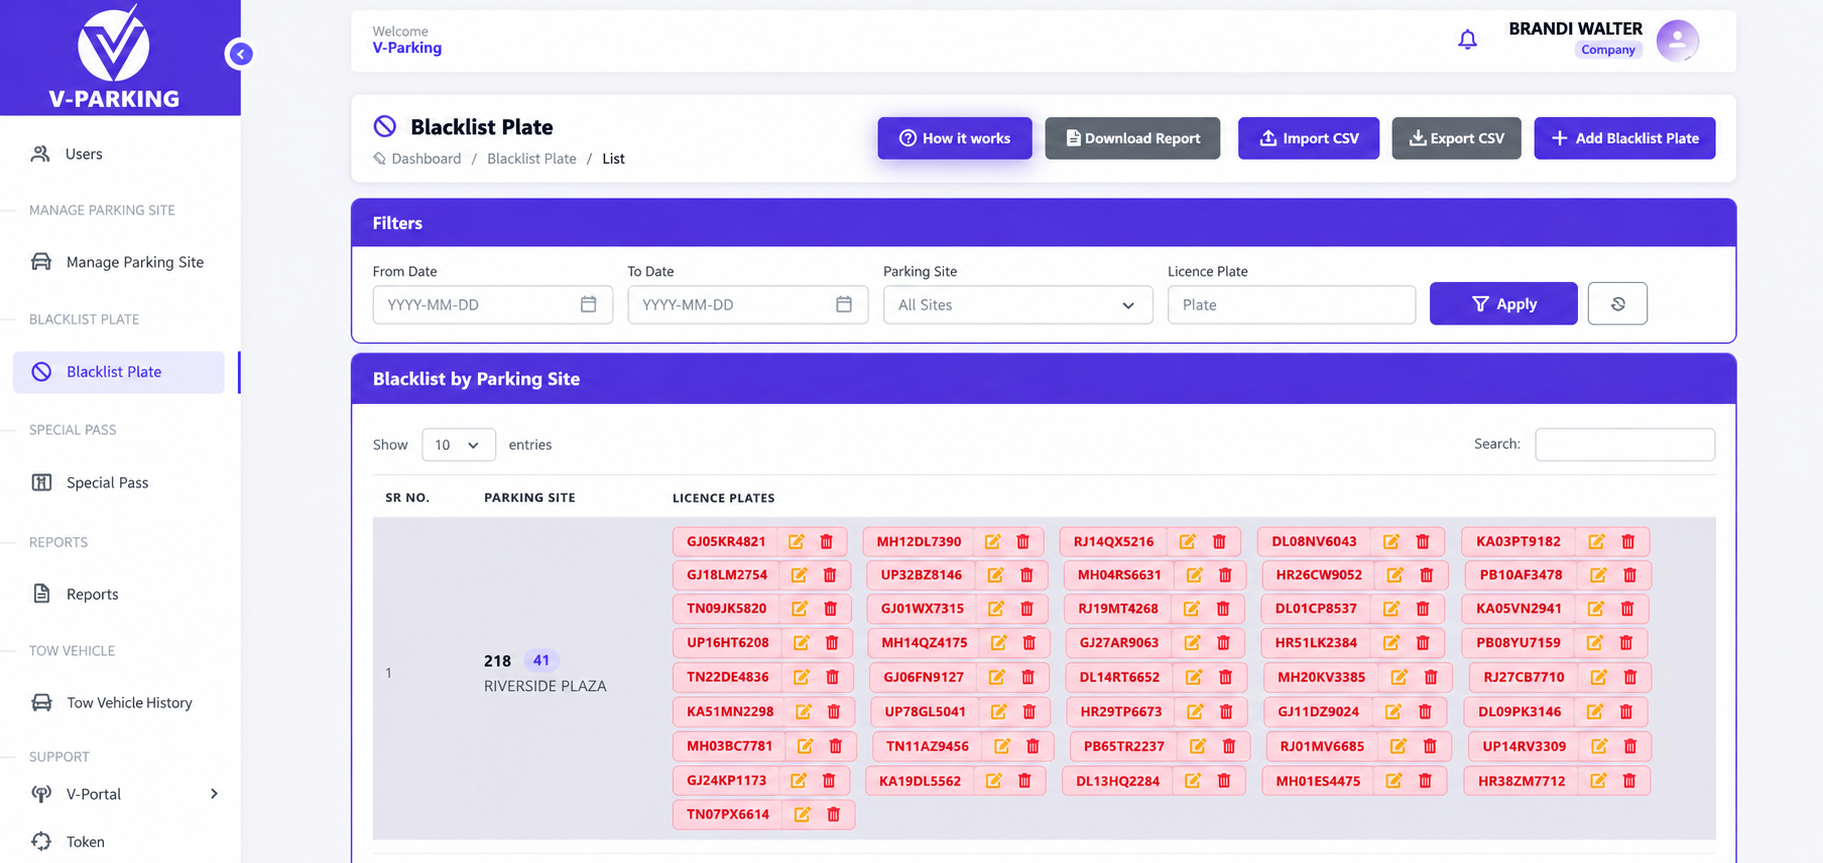Delete plate DL14RT6652
The height and width of the screenshot is (863, 1823).
[x=1225, y=677]
